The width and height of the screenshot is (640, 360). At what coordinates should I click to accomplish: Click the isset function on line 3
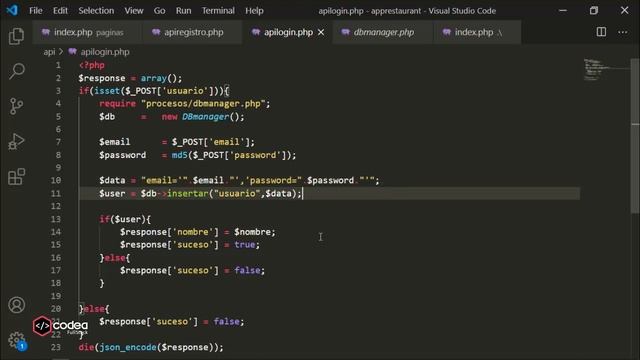(x=107, y=91)
